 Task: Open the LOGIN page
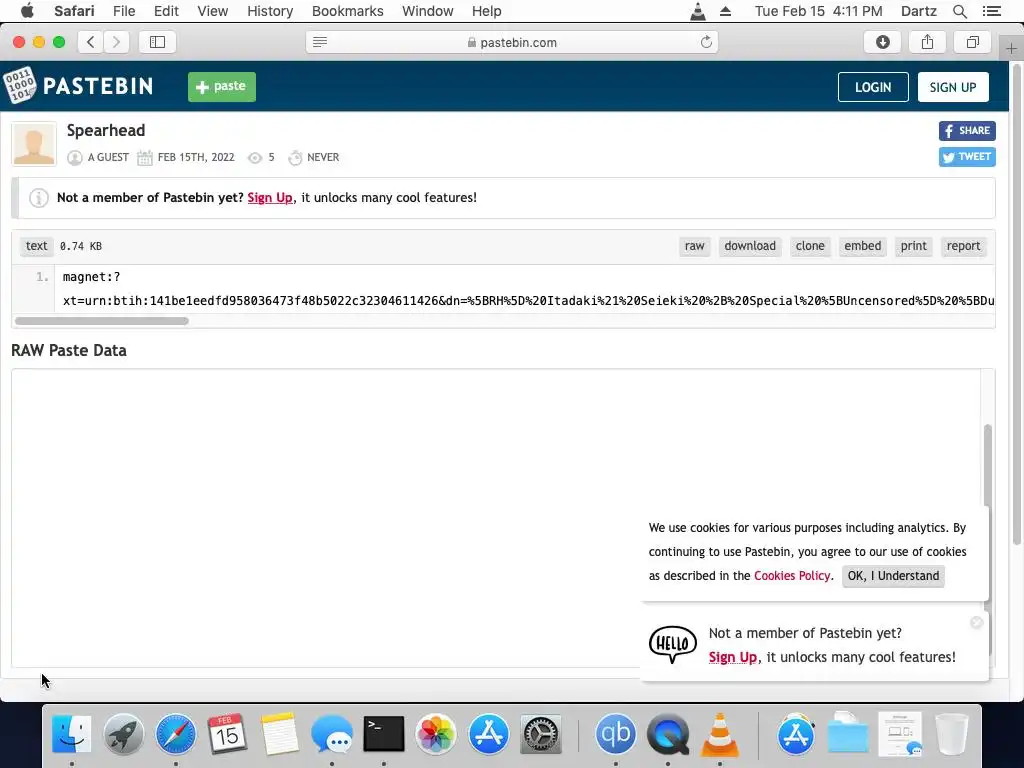[872, 87]
